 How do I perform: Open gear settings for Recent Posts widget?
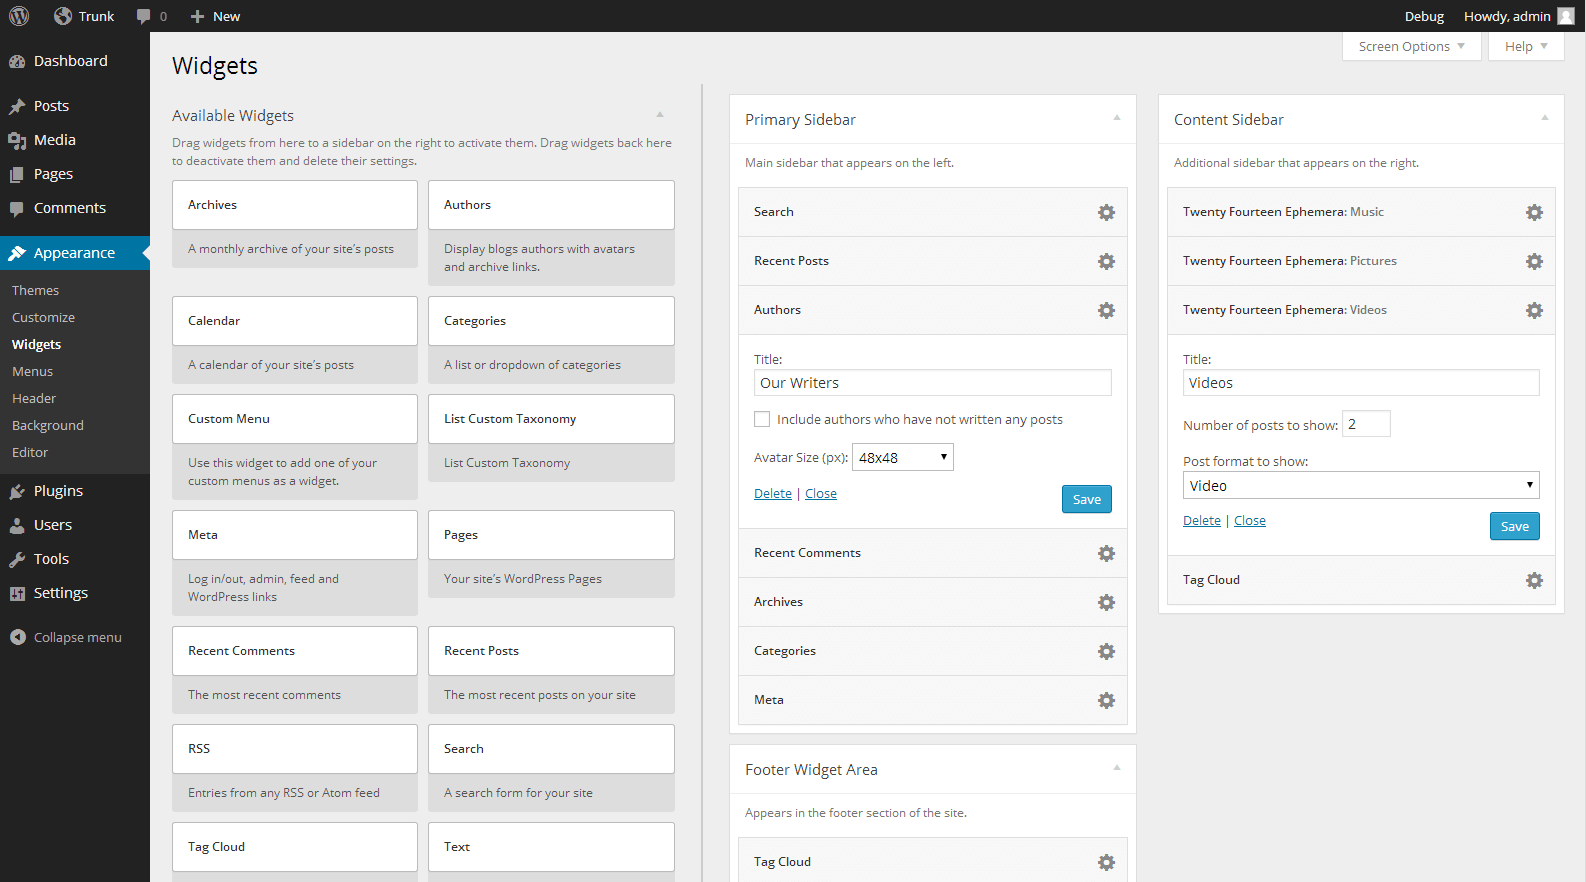point(1106,261)
